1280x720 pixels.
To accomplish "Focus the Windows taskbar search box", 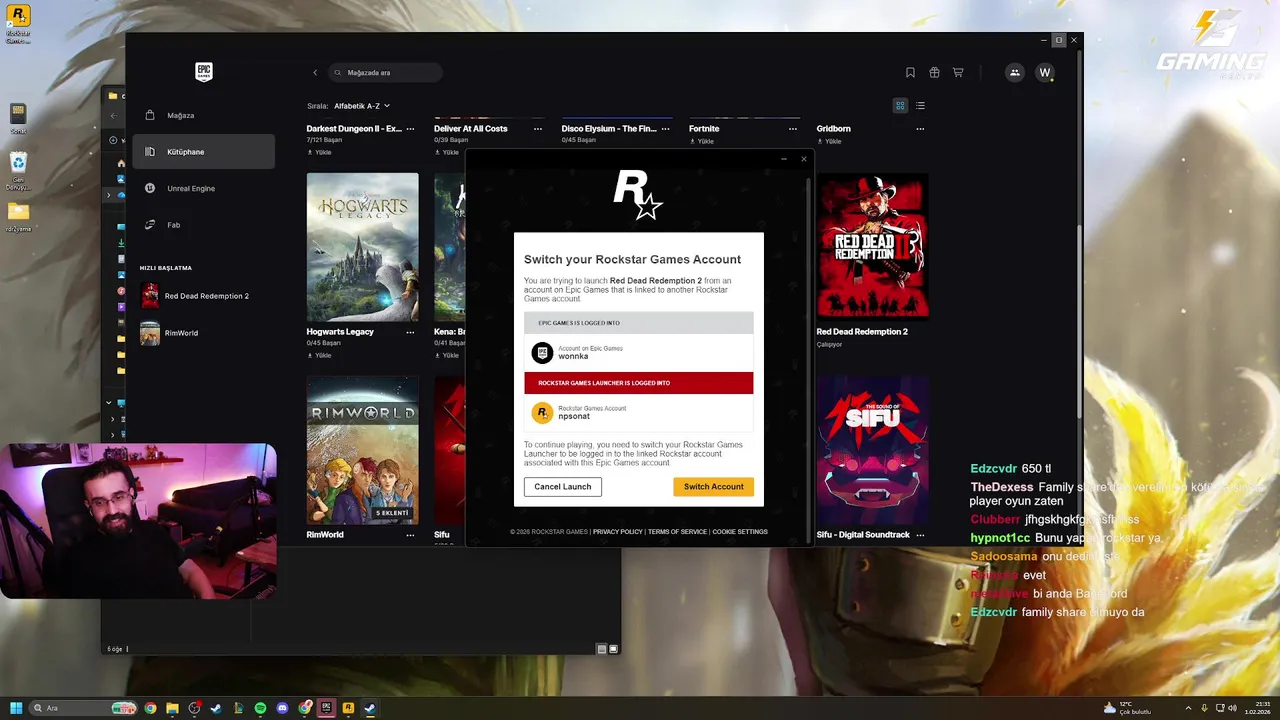I will click(84, 708).
